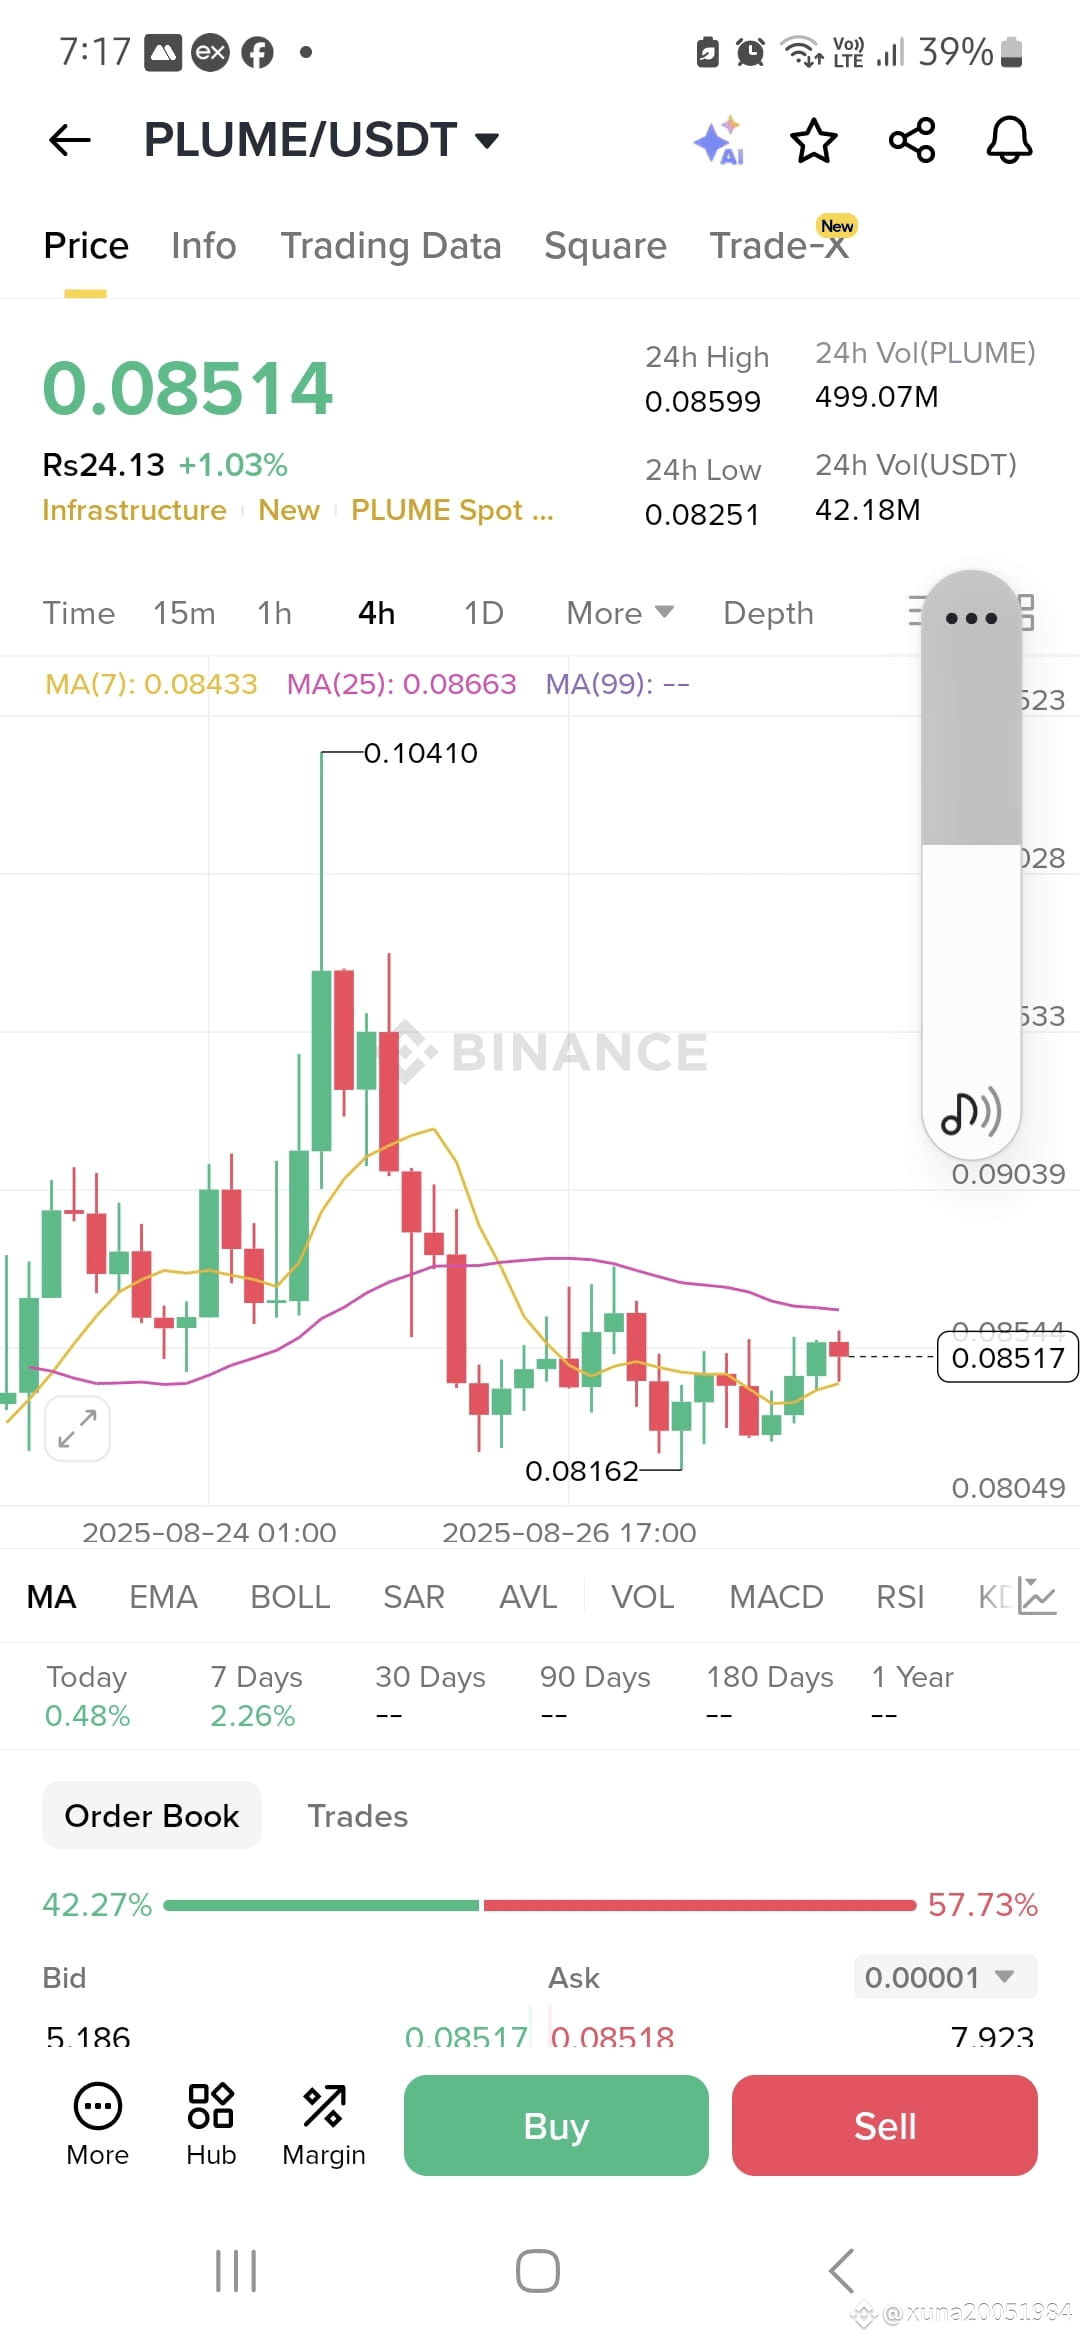This screenshot has width=1080, height=2340.
Task: Open Margin trading icon
Action: pyautogui.click(x=324, y=2124)
